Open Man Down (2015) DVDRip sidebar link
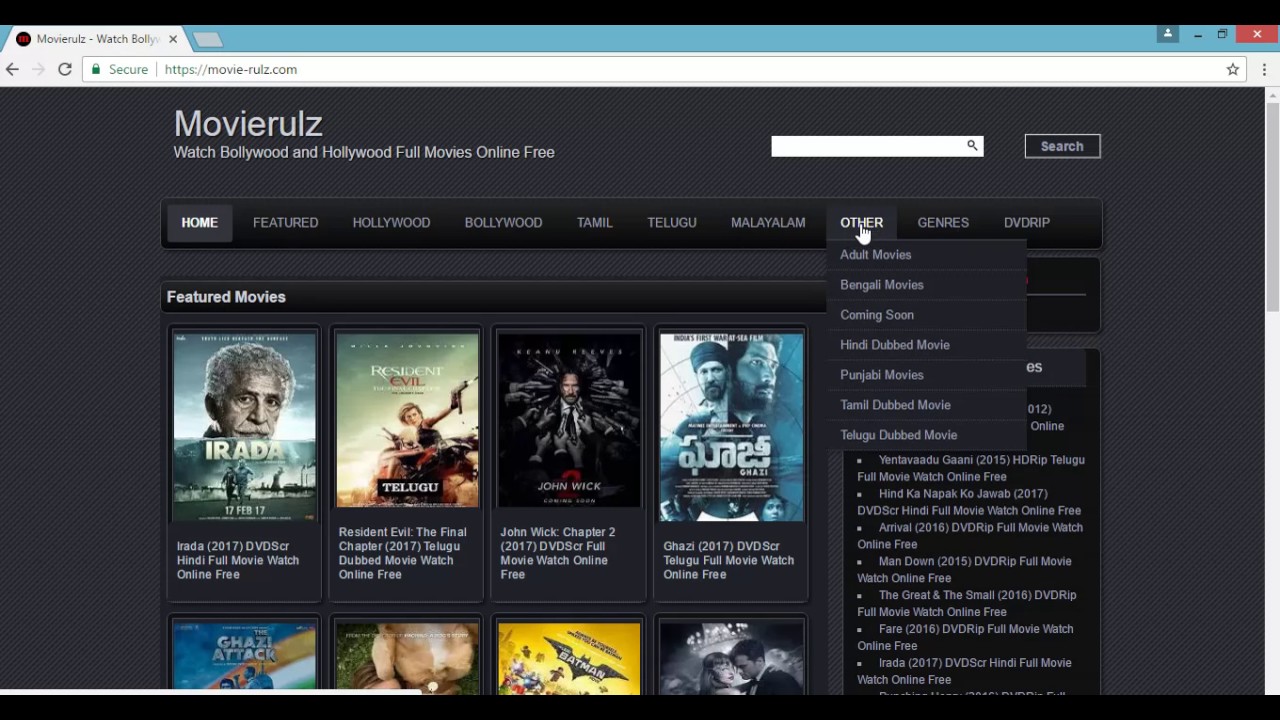Viewport: 1280px width, 720px height. click(x=964, y=570)
